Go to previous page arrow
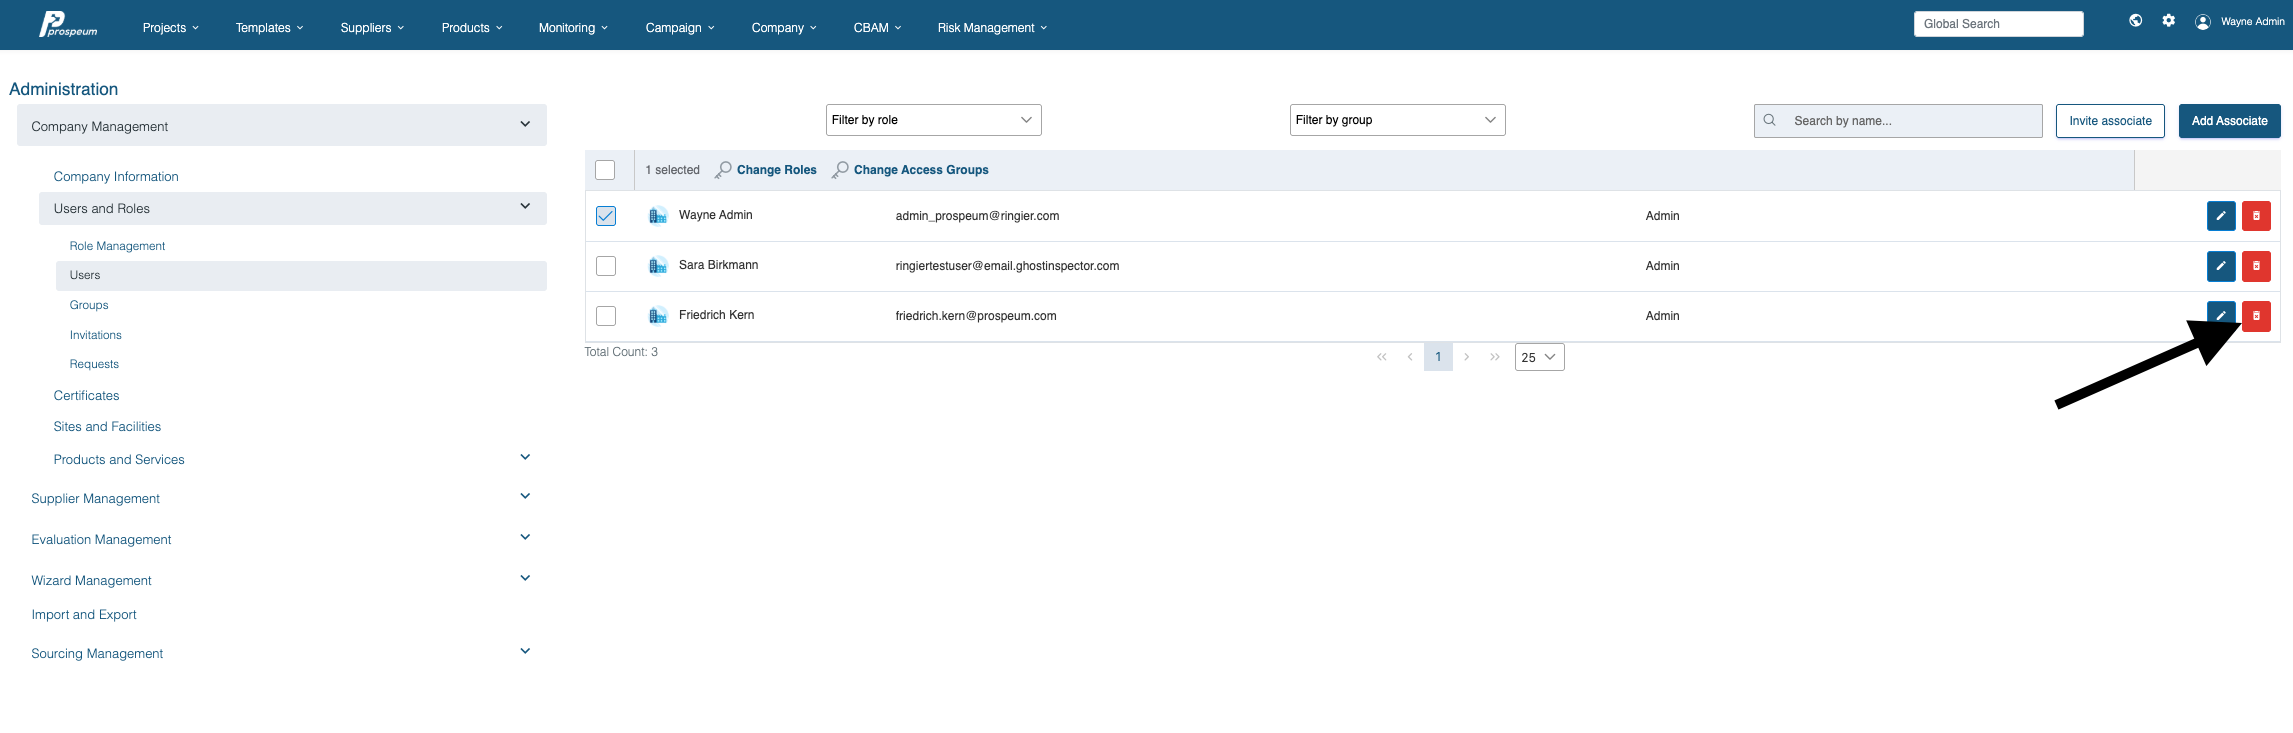Image resolution: width=2293 pixels, height=733 pixels. coord(1410,357)
